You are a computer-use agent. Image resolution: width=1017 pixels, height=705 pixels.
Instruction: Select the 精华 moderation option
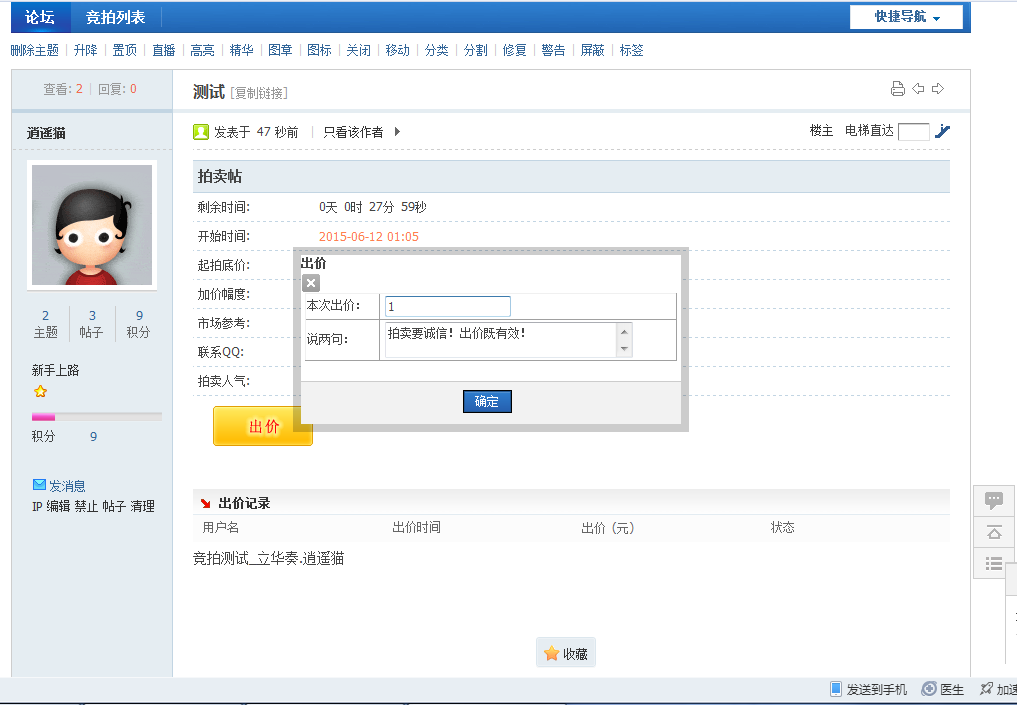pyautogui.click(x=241, y=50)
